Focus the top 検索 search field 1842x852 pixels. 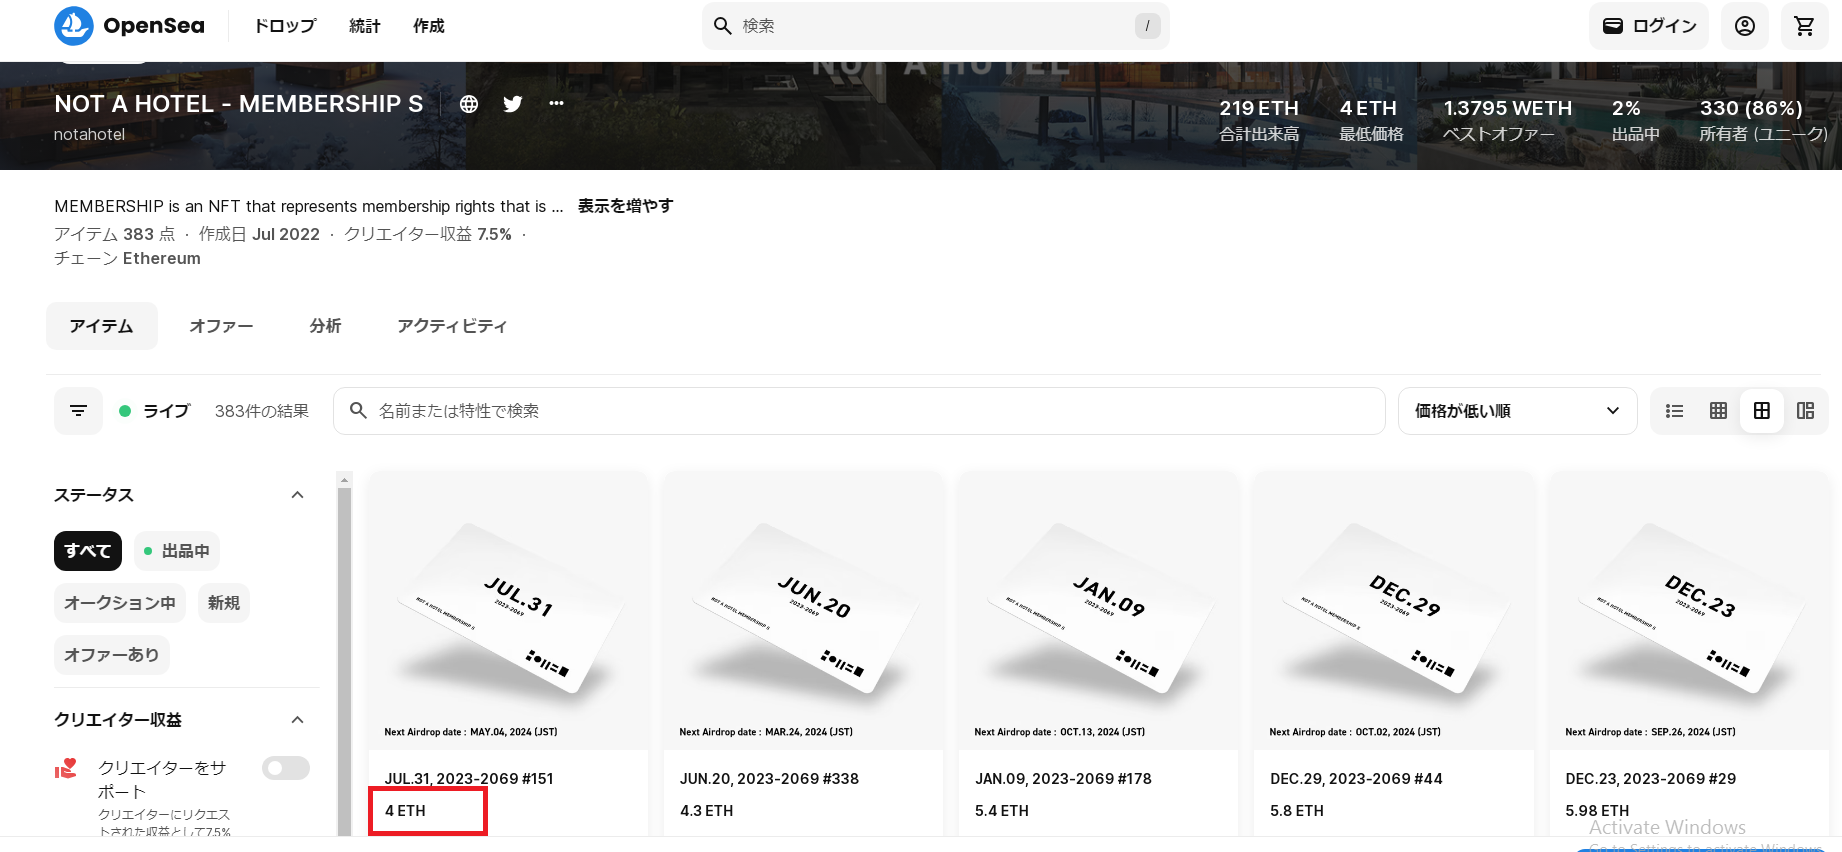click(x=935, y=26)
